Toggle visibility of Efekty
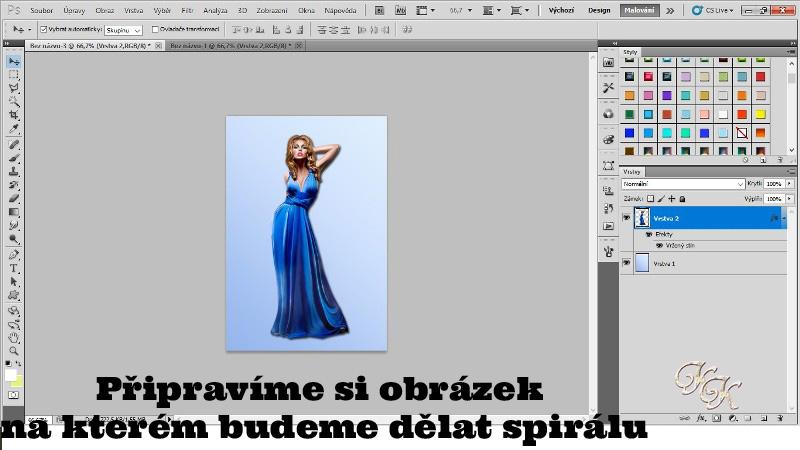Screen dimensions: 800x450 coord(649,234)
